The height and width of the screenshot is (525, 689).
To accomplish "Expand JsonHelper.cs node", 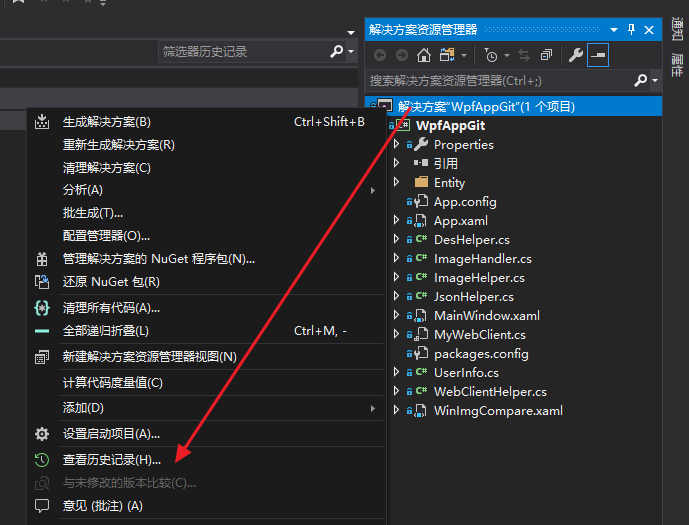I will click(396, 296).
